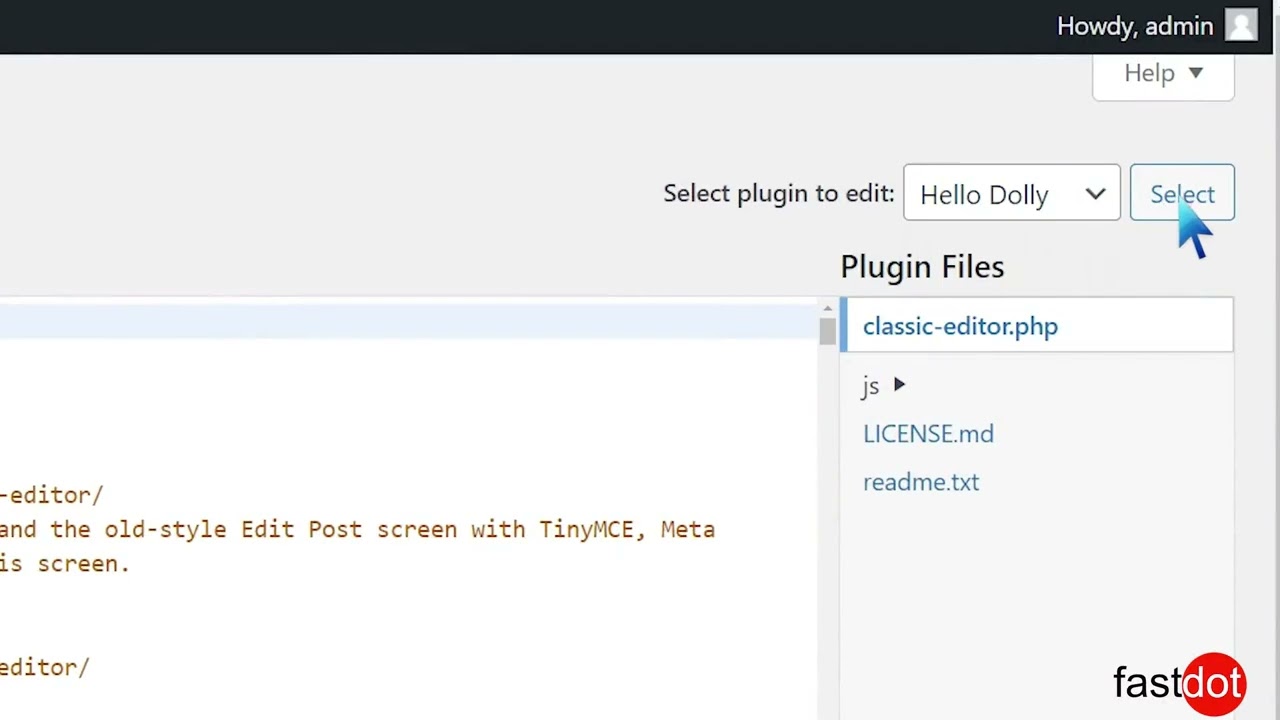Click the Select button
The width and height of the screenshot is (1280, 720).
[x=1182, y=193]
